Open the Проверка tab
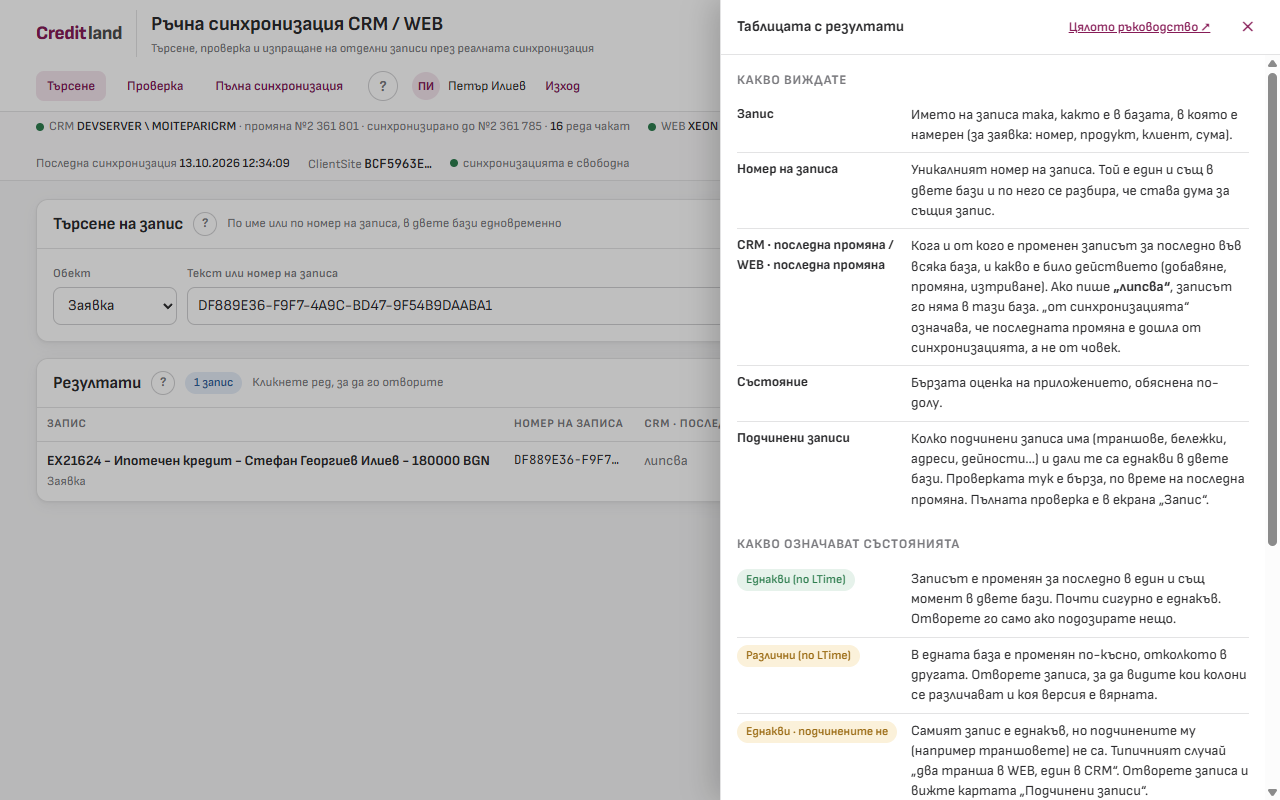1280x800 pixels. (155, 86)
